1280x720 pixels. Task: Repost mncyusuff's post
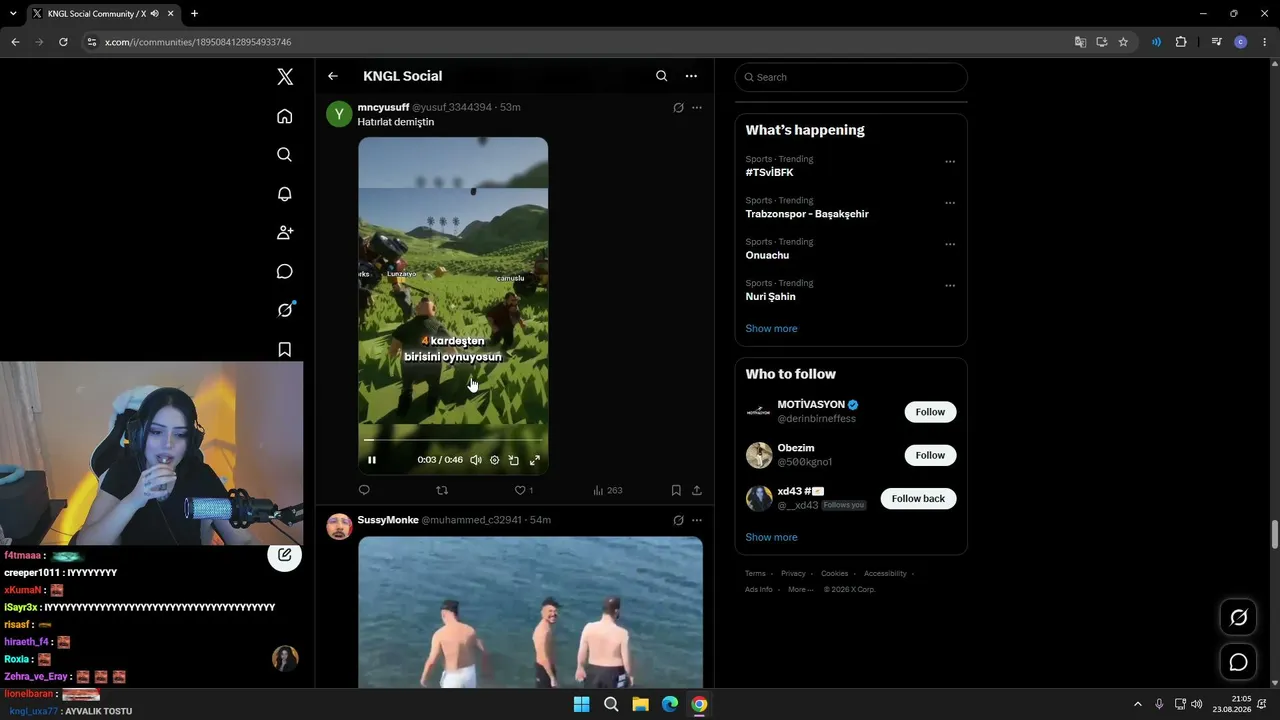[442, 490]
